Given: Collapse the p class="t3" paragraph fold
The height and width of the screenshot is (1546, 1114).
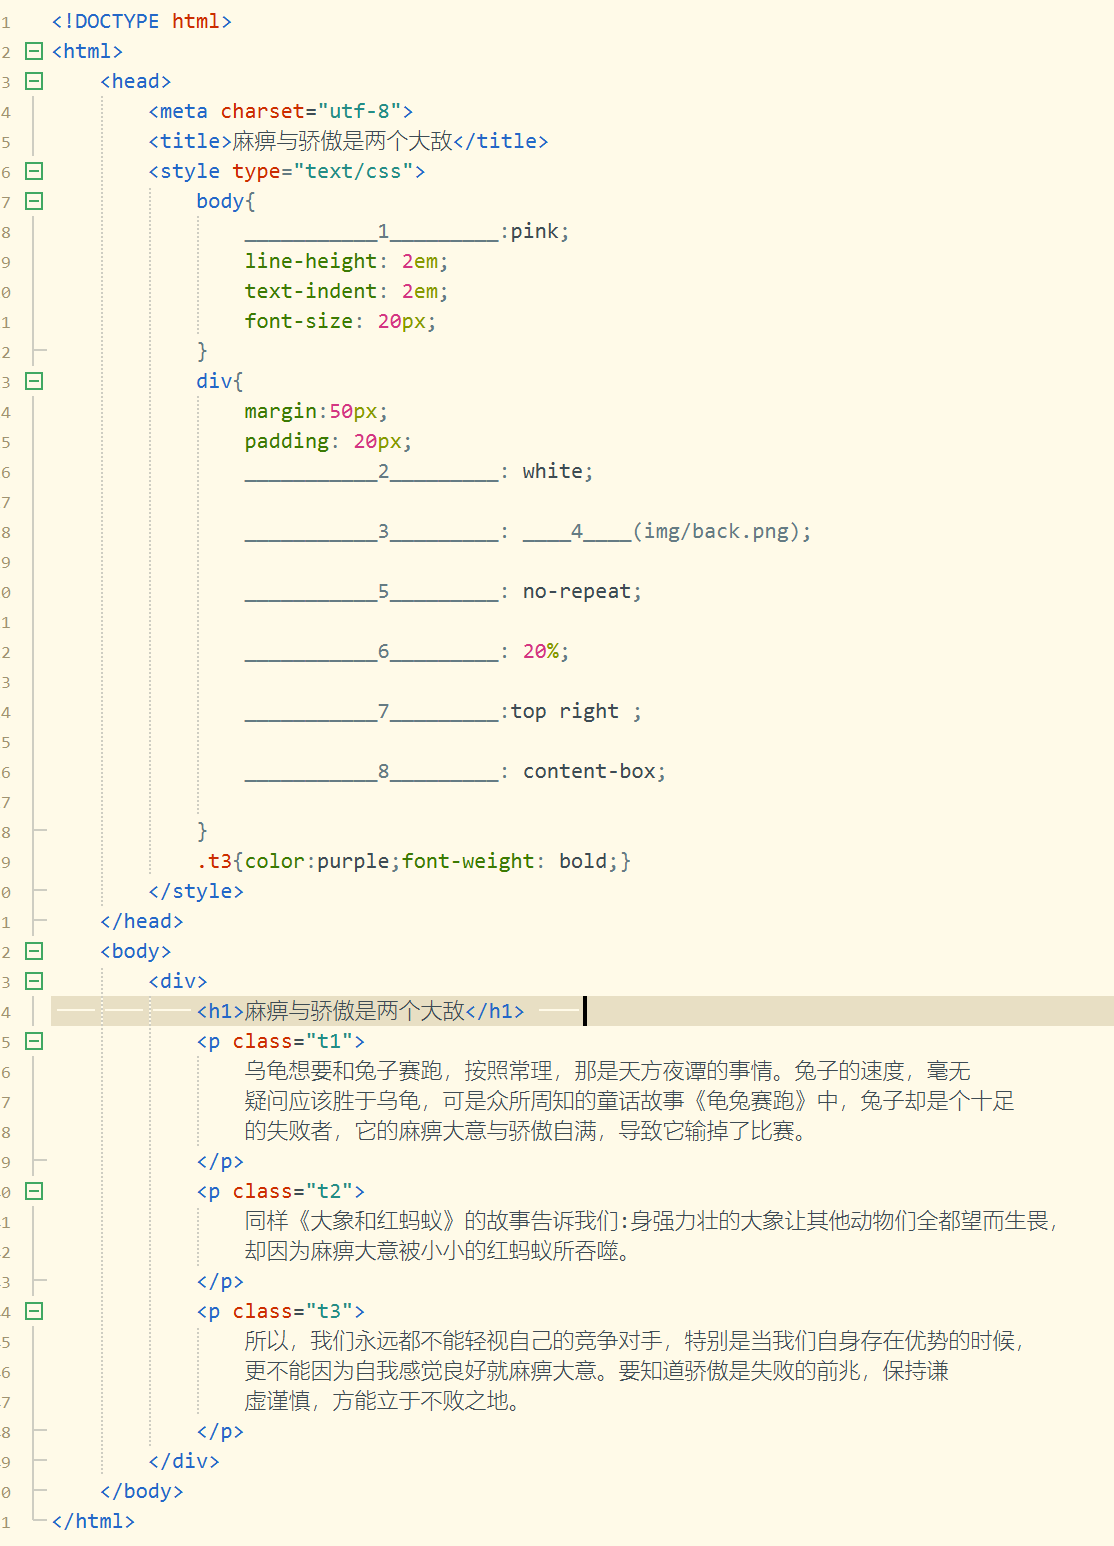Looking at the screenshot, I should [34, 1311].
